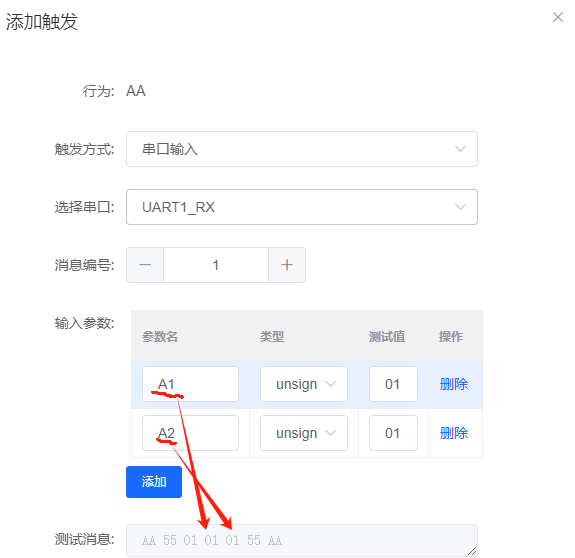Image resolution: width=575 pixels, height=558 pixels.
Task: Increase the 消息编号 value with plus button
Action: [287, 265]
